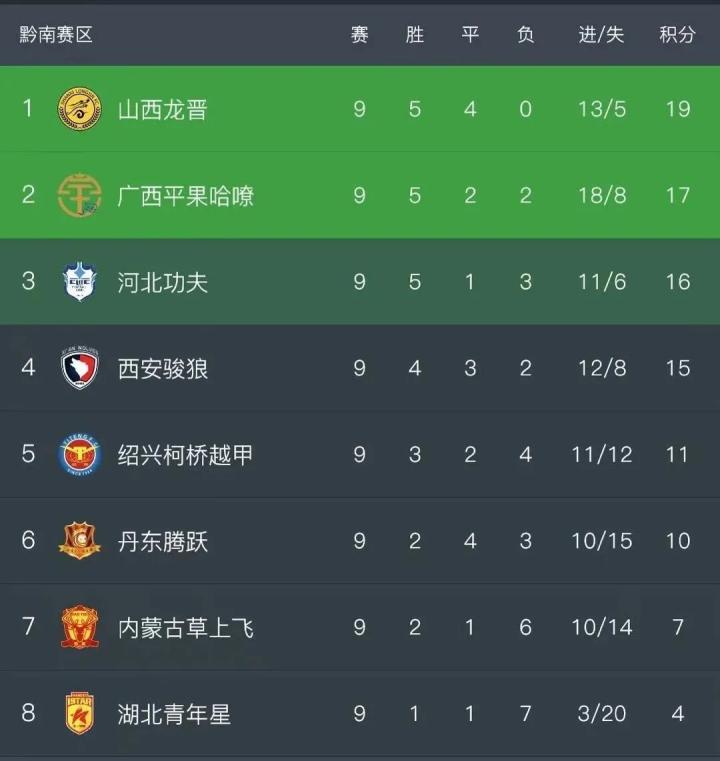Sort by the 积分 column header
Screen dimensions: 720x761
click(x=677, y=35)
